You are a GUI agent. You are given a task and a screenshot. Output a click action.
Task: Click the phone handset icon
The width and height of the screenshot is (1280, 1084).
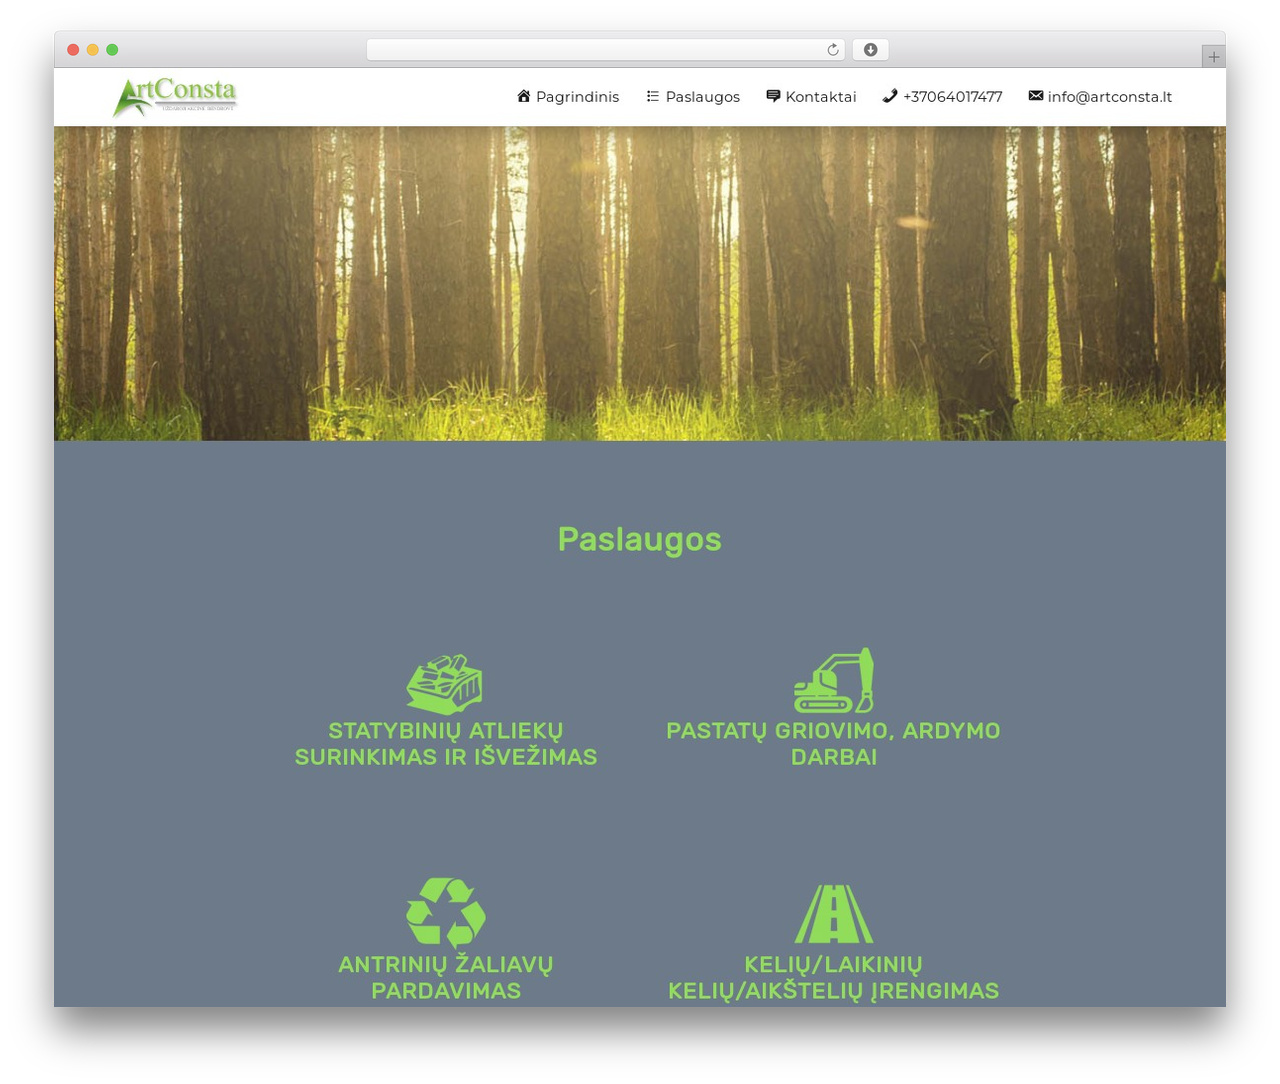[890, 96]
